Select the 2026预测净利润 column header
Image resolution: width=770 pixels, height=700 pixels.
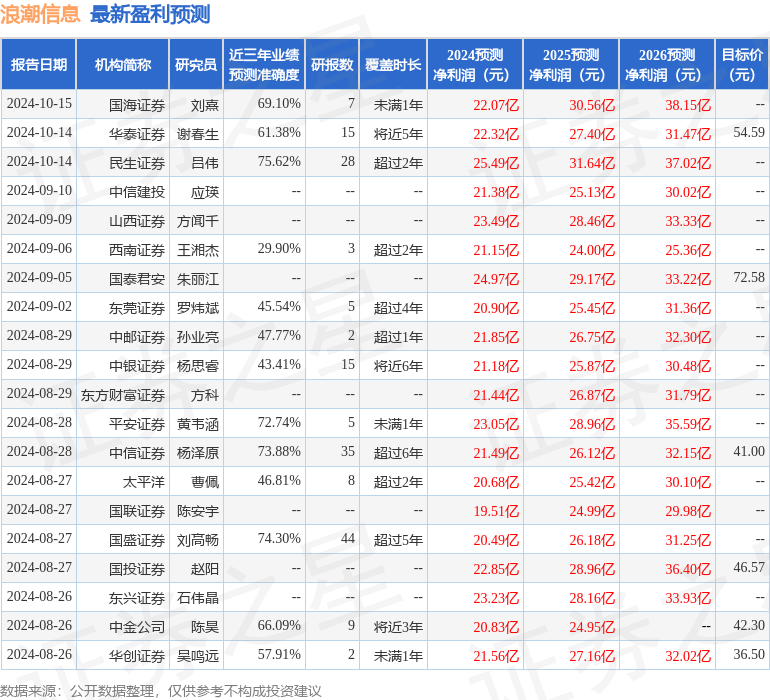tap(667, 64)
